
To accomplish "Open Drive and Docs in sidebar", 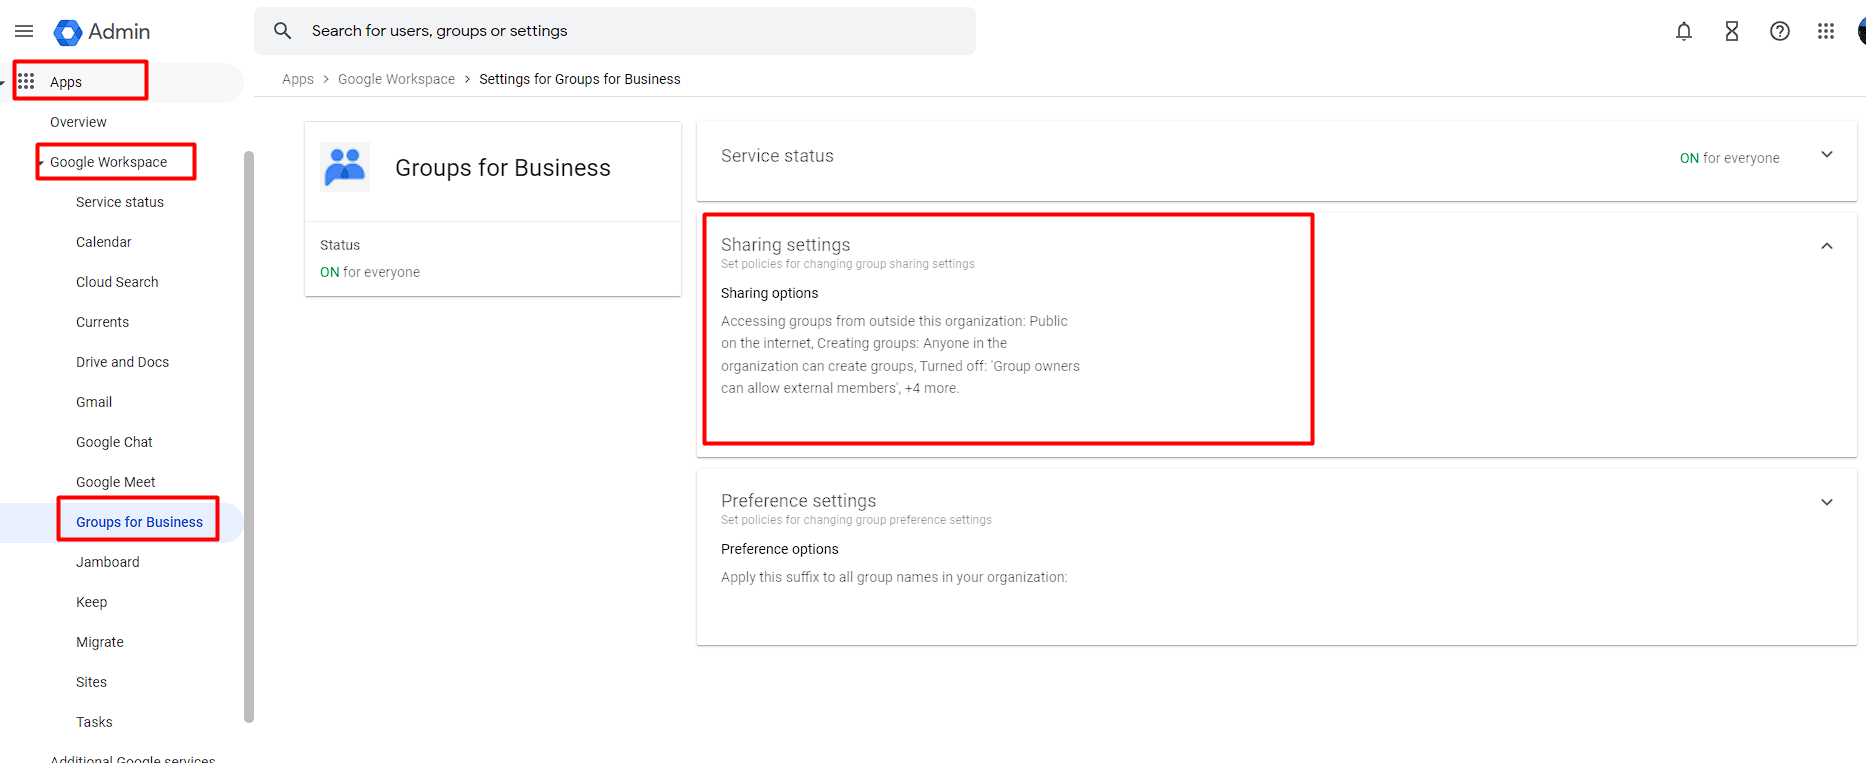I will click(122, 362).
